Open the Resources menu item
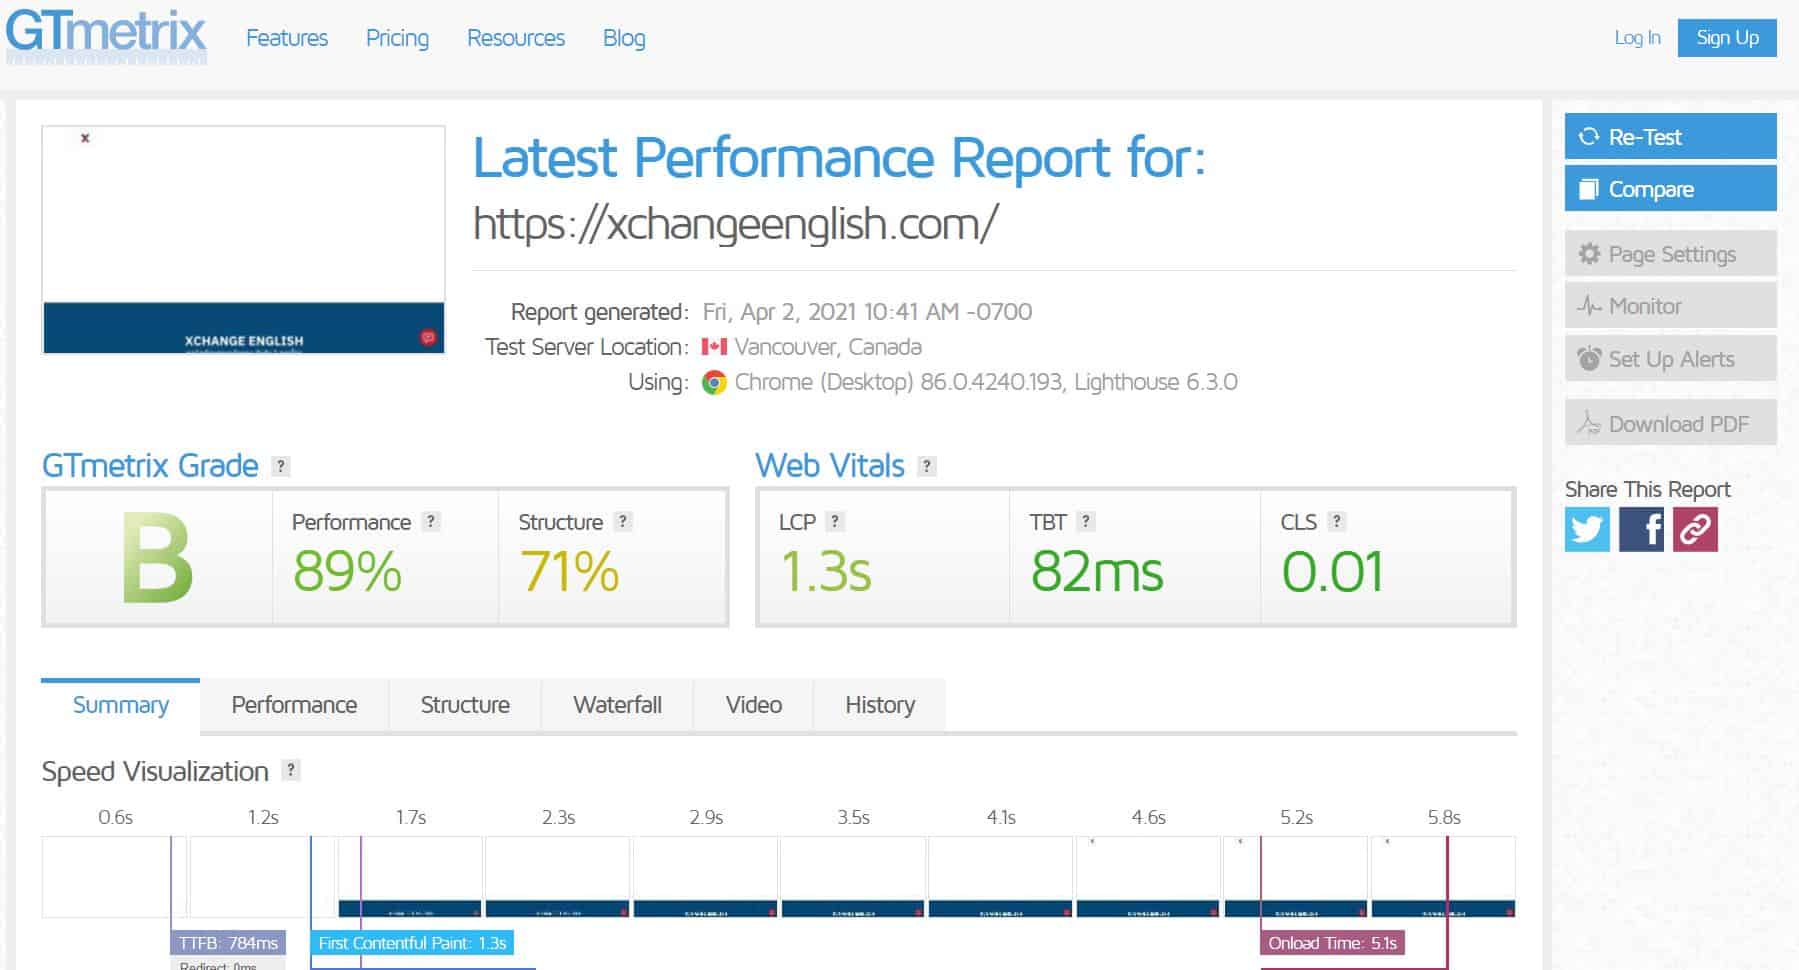This screenshot has width=1799, height=970. [516, 38]
